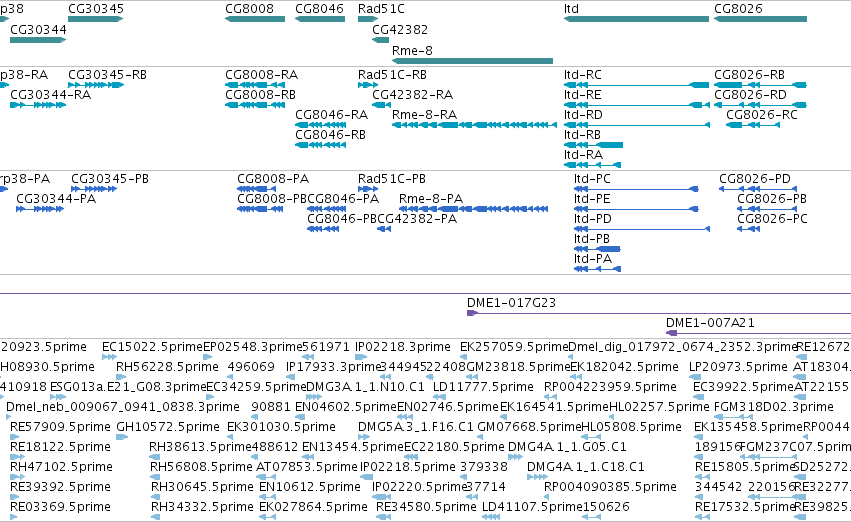Select the CG8026-RB transcript label
The height and width of the screenshot is (522, 851).
tap(750, 75)
